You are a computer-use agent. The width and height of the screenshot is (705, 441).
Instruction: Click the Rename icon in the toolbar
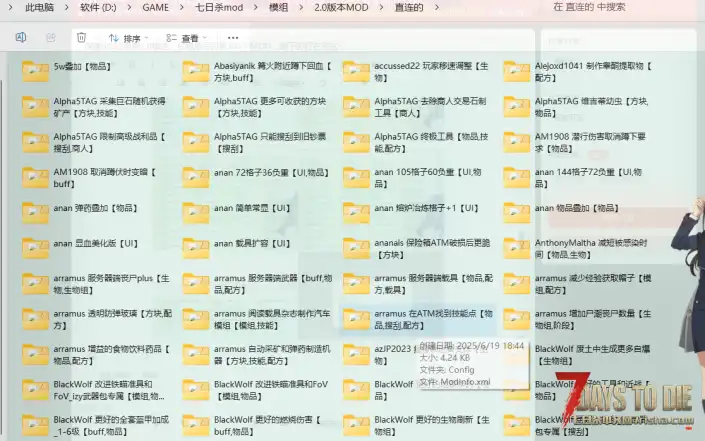(x=21, y=37)
